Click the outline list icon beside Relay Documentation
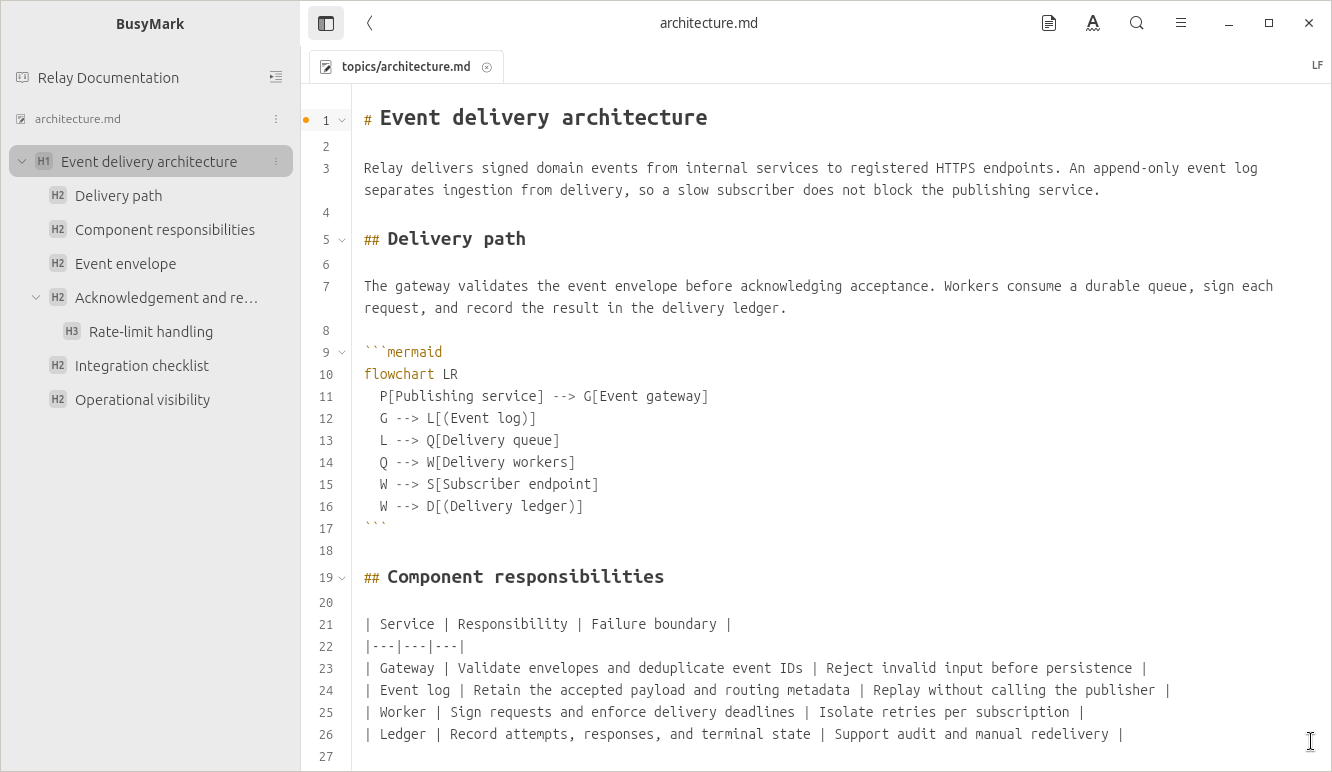Viewport: 1332px width, 772px height. click(x=276, y=77)
